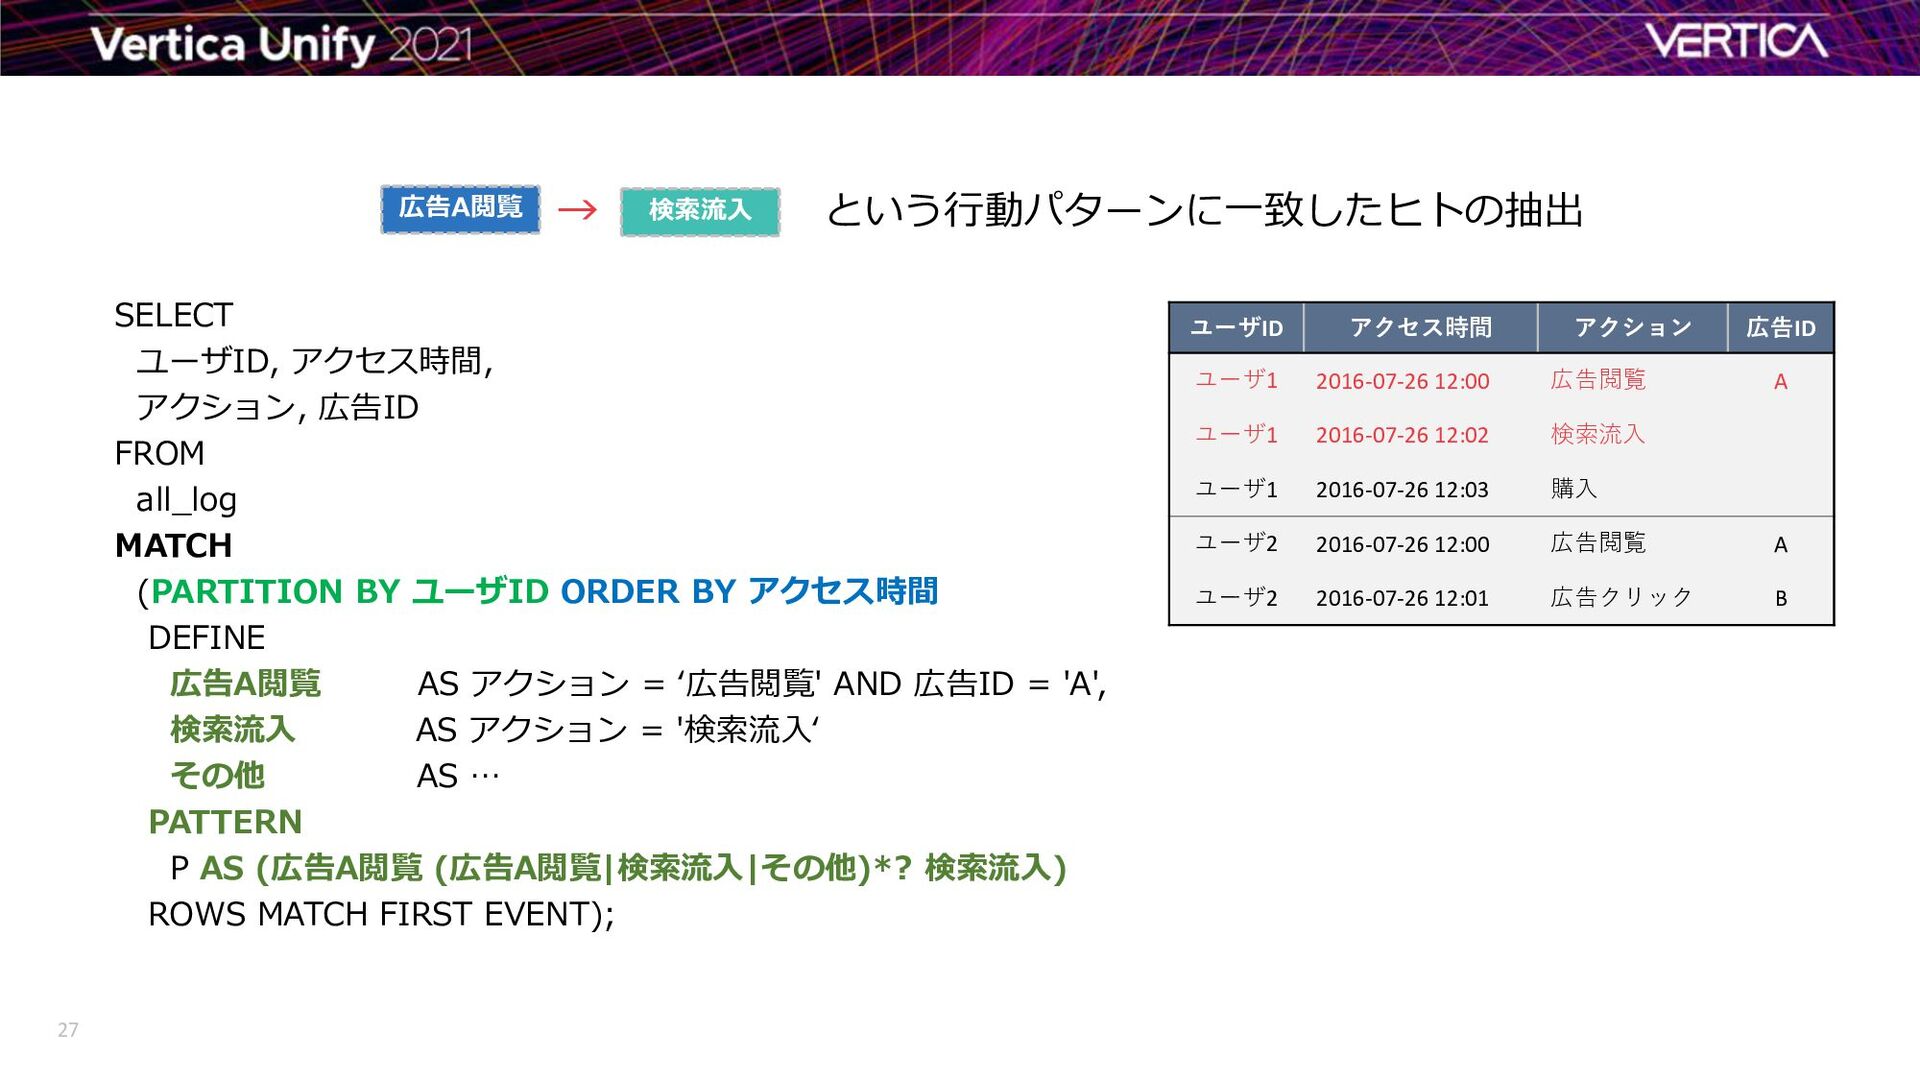Click the red A in 広告ID column
Image resolution: width=1920 pixels, height=1080 pixels.
click(x=1780, y=381)
